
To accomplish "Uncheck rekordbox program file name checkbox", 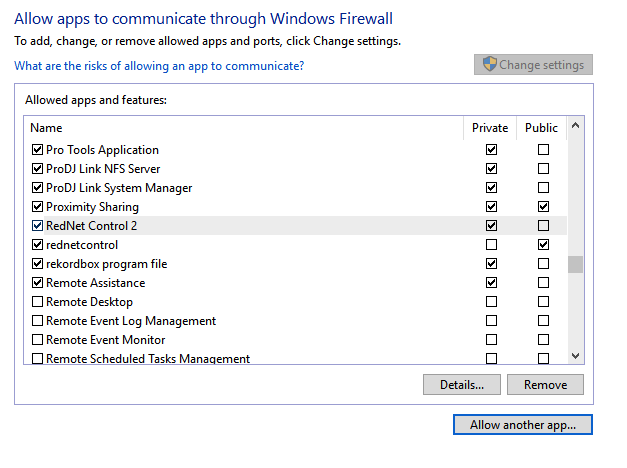I will tap(37, 264).
